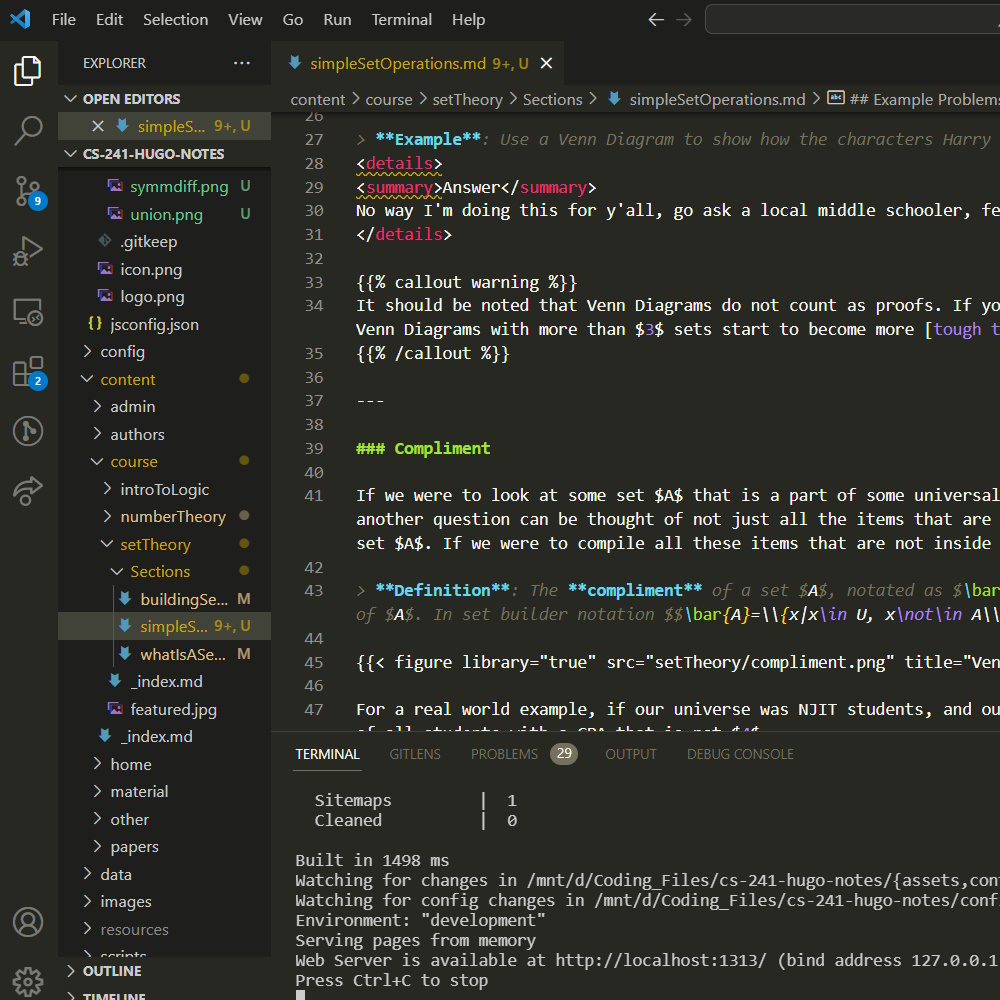Open Extensions view showing 2 updates
1000x1000 pixels.
(x=28, y=371)
